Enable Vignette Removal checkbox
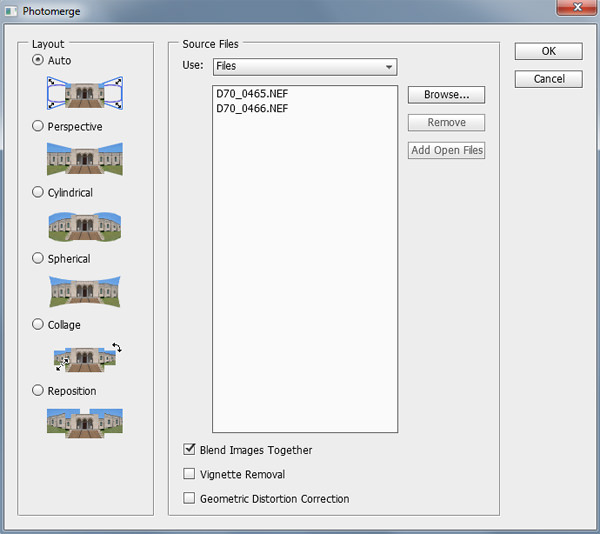Image resolution: width=600 pixels, height=534 pixels. [x=190, y=475]
